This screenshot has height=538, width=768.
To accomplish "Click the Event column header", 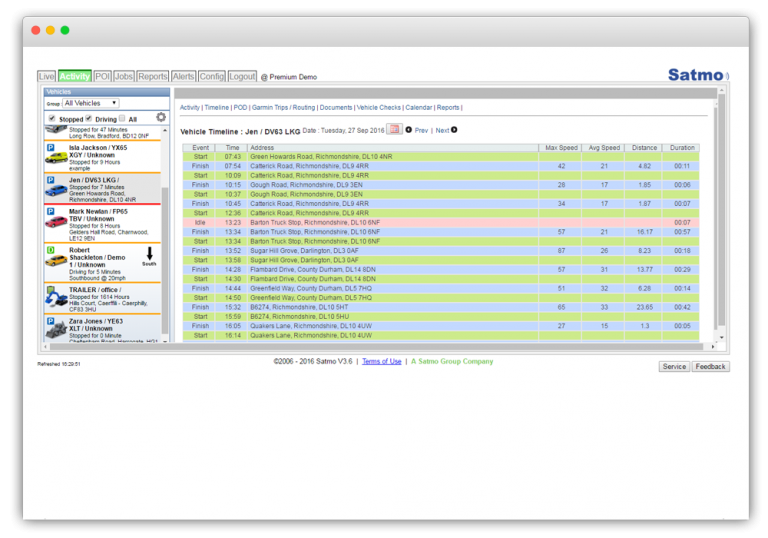I will point(200,147).
